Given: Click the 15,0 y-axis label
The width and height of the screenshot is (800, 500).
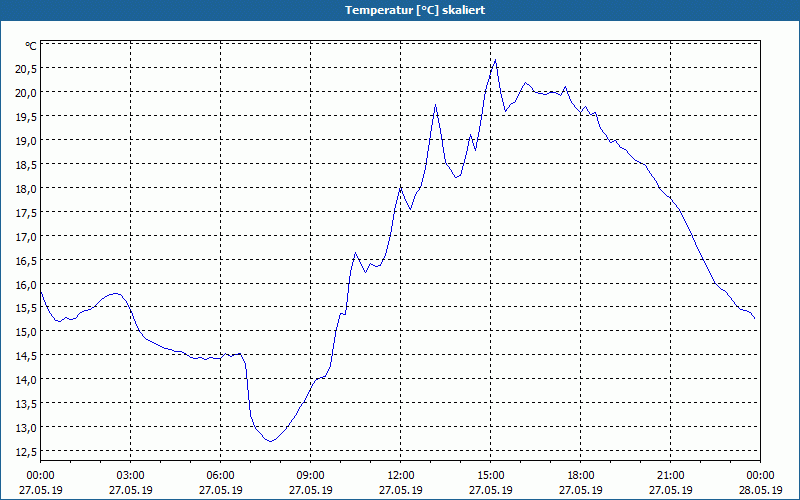Looking at the screenshot, I should coord(26,333).
